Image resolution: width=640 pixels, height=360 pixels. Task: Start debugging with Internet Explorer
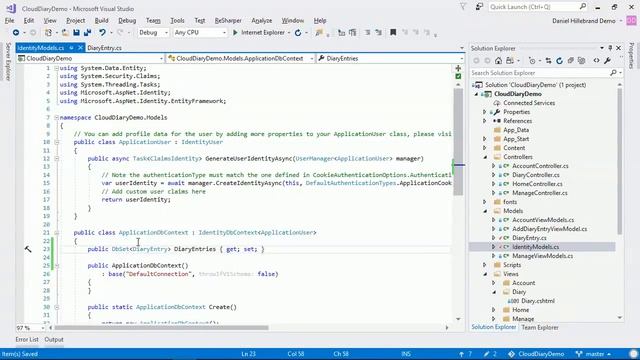[259, 33]
